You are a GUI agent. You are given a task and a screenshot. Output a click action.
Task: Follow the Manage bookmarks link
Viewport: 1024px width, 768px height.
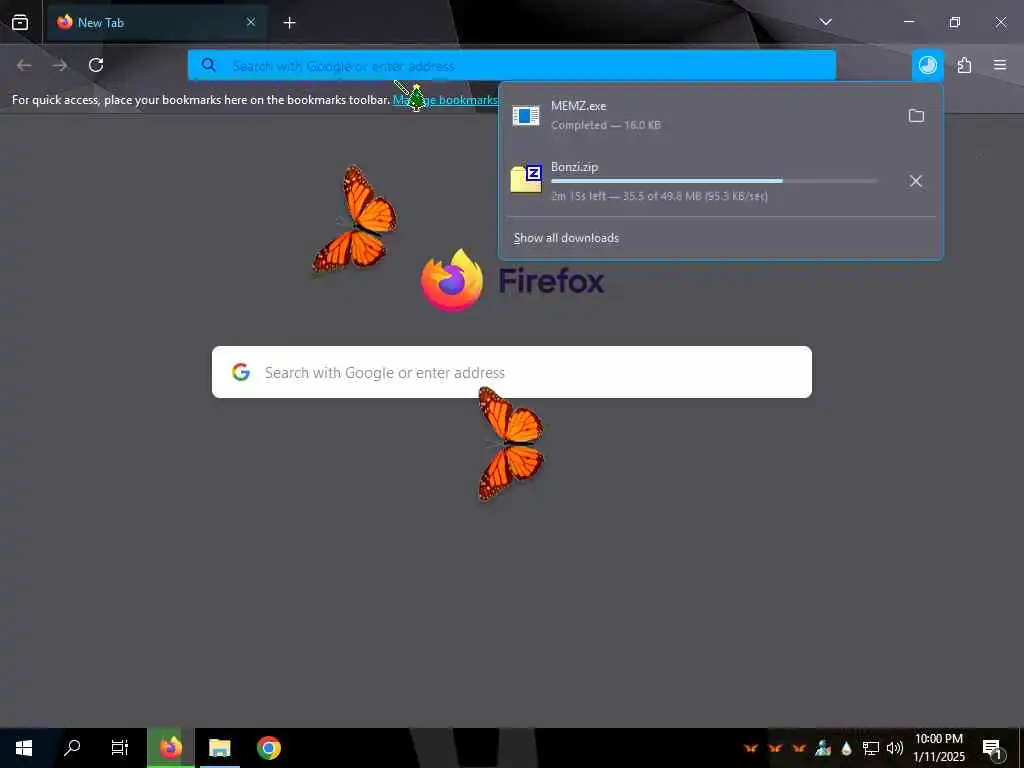[445, 100]
